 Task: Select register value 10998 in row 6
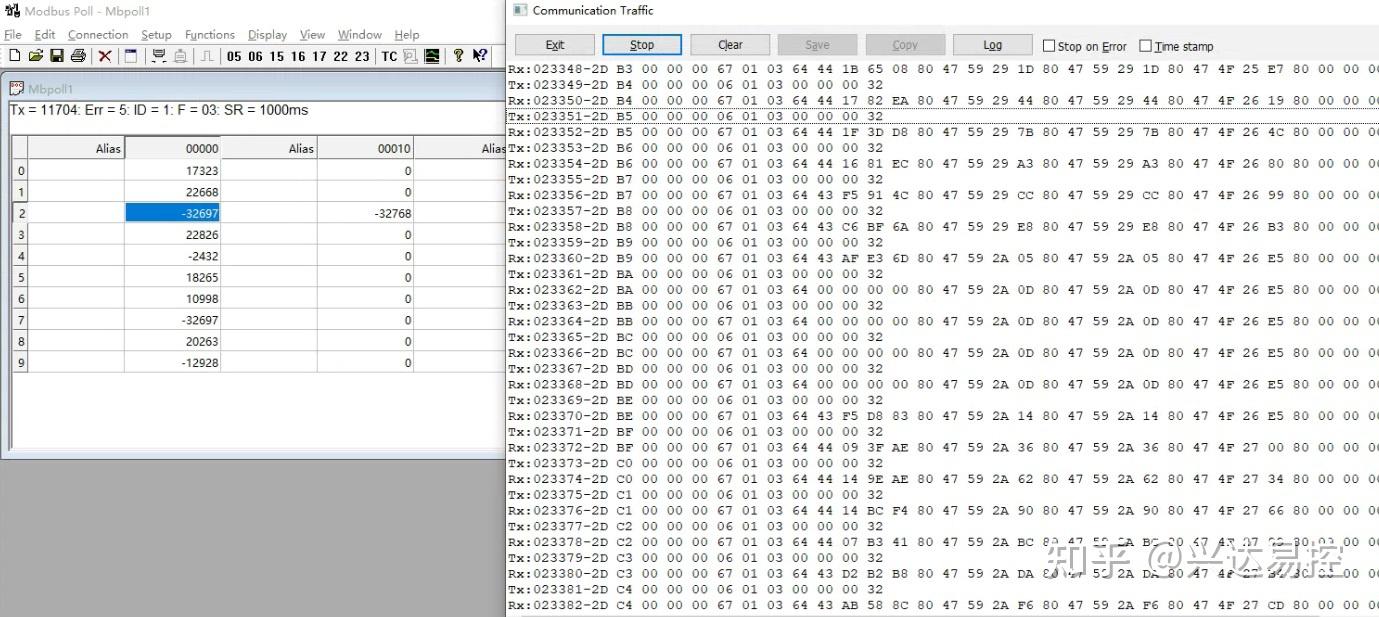(x=172, y=299)
